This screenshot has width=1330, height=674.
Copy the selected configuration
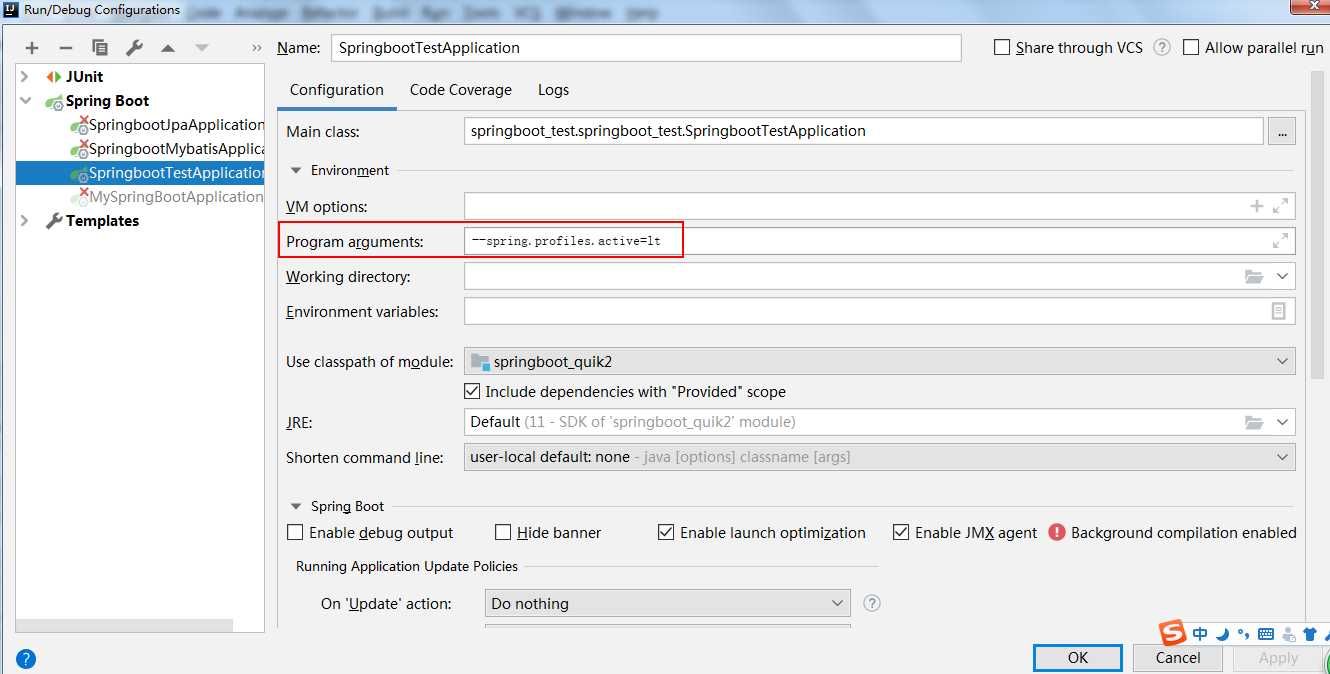pos(100,48)
